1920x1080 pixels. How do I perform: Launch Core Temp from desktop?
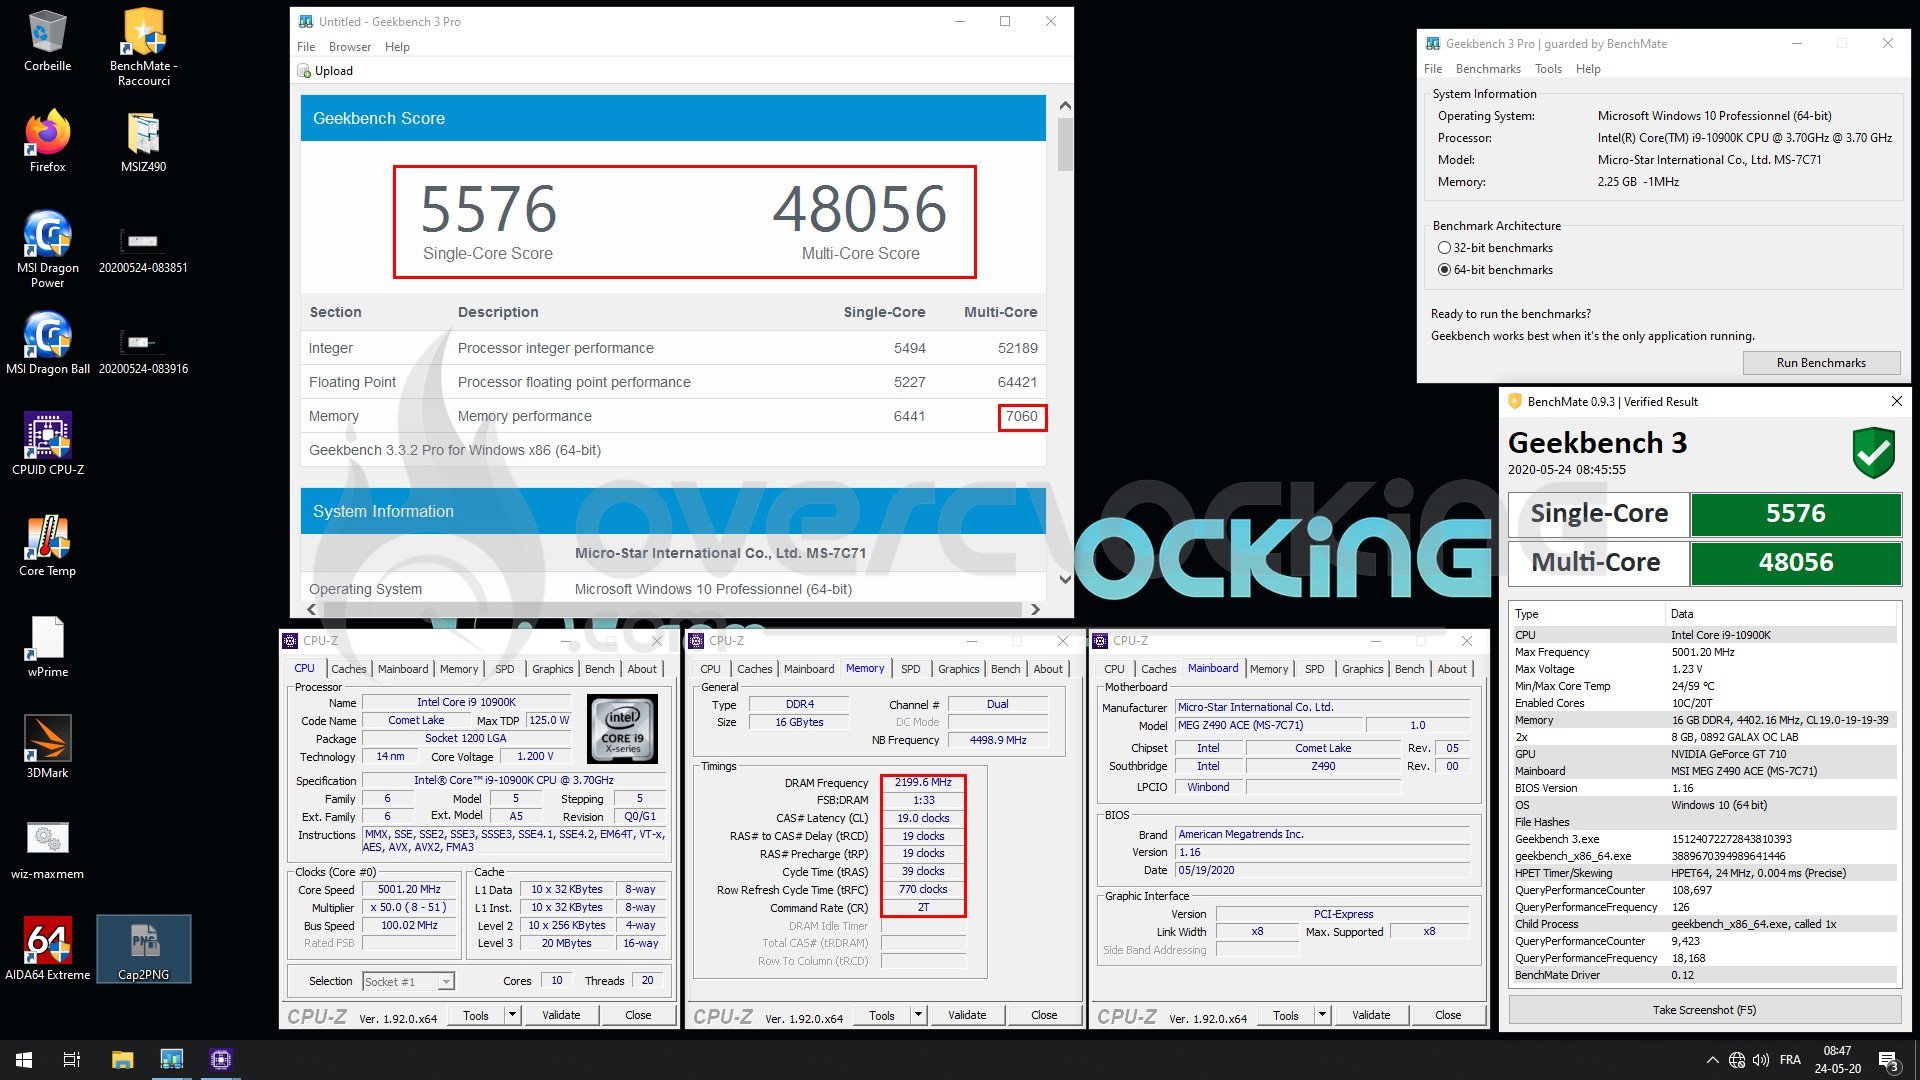tap(47, 545)
